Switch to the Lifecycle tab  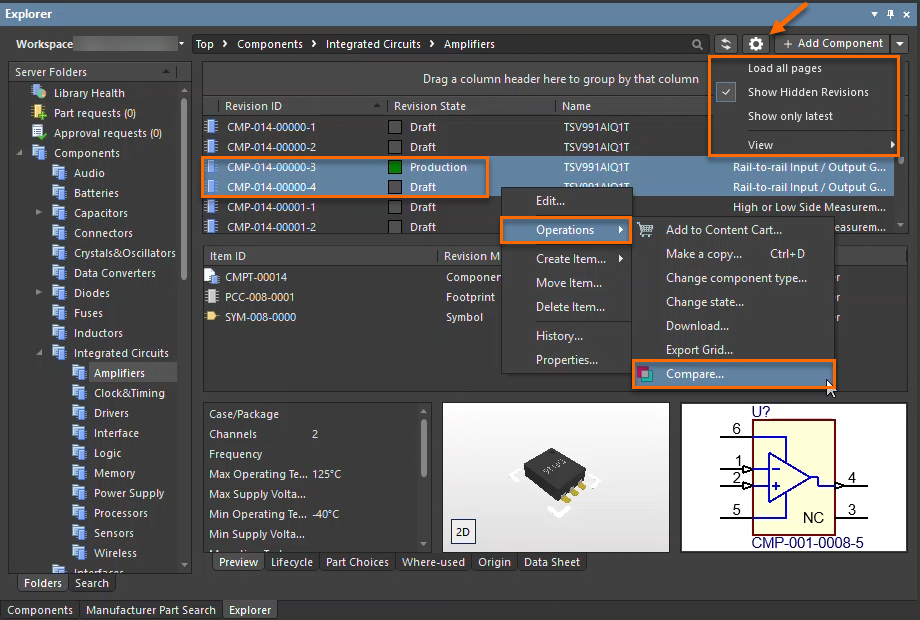(x=292, y=562)
